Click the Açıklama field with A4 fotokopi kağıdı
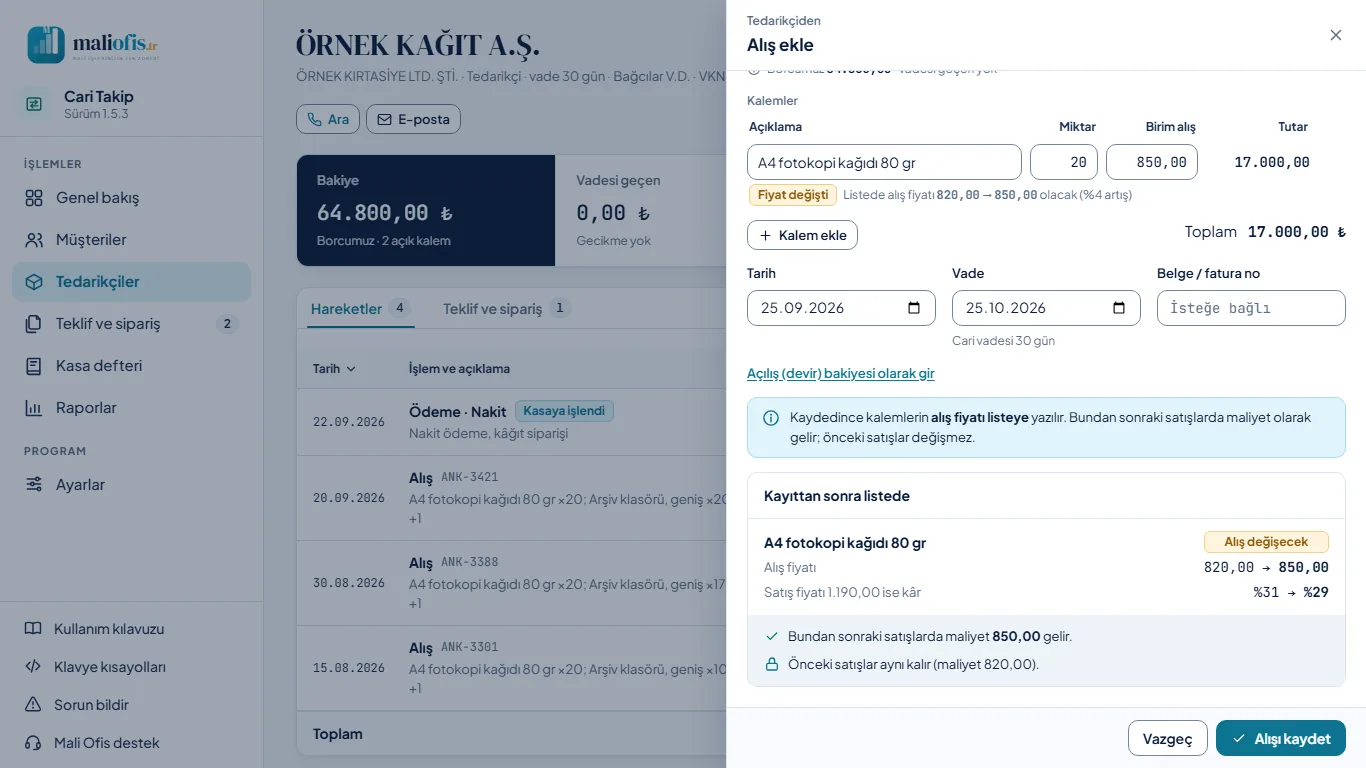 coord(884,162)
